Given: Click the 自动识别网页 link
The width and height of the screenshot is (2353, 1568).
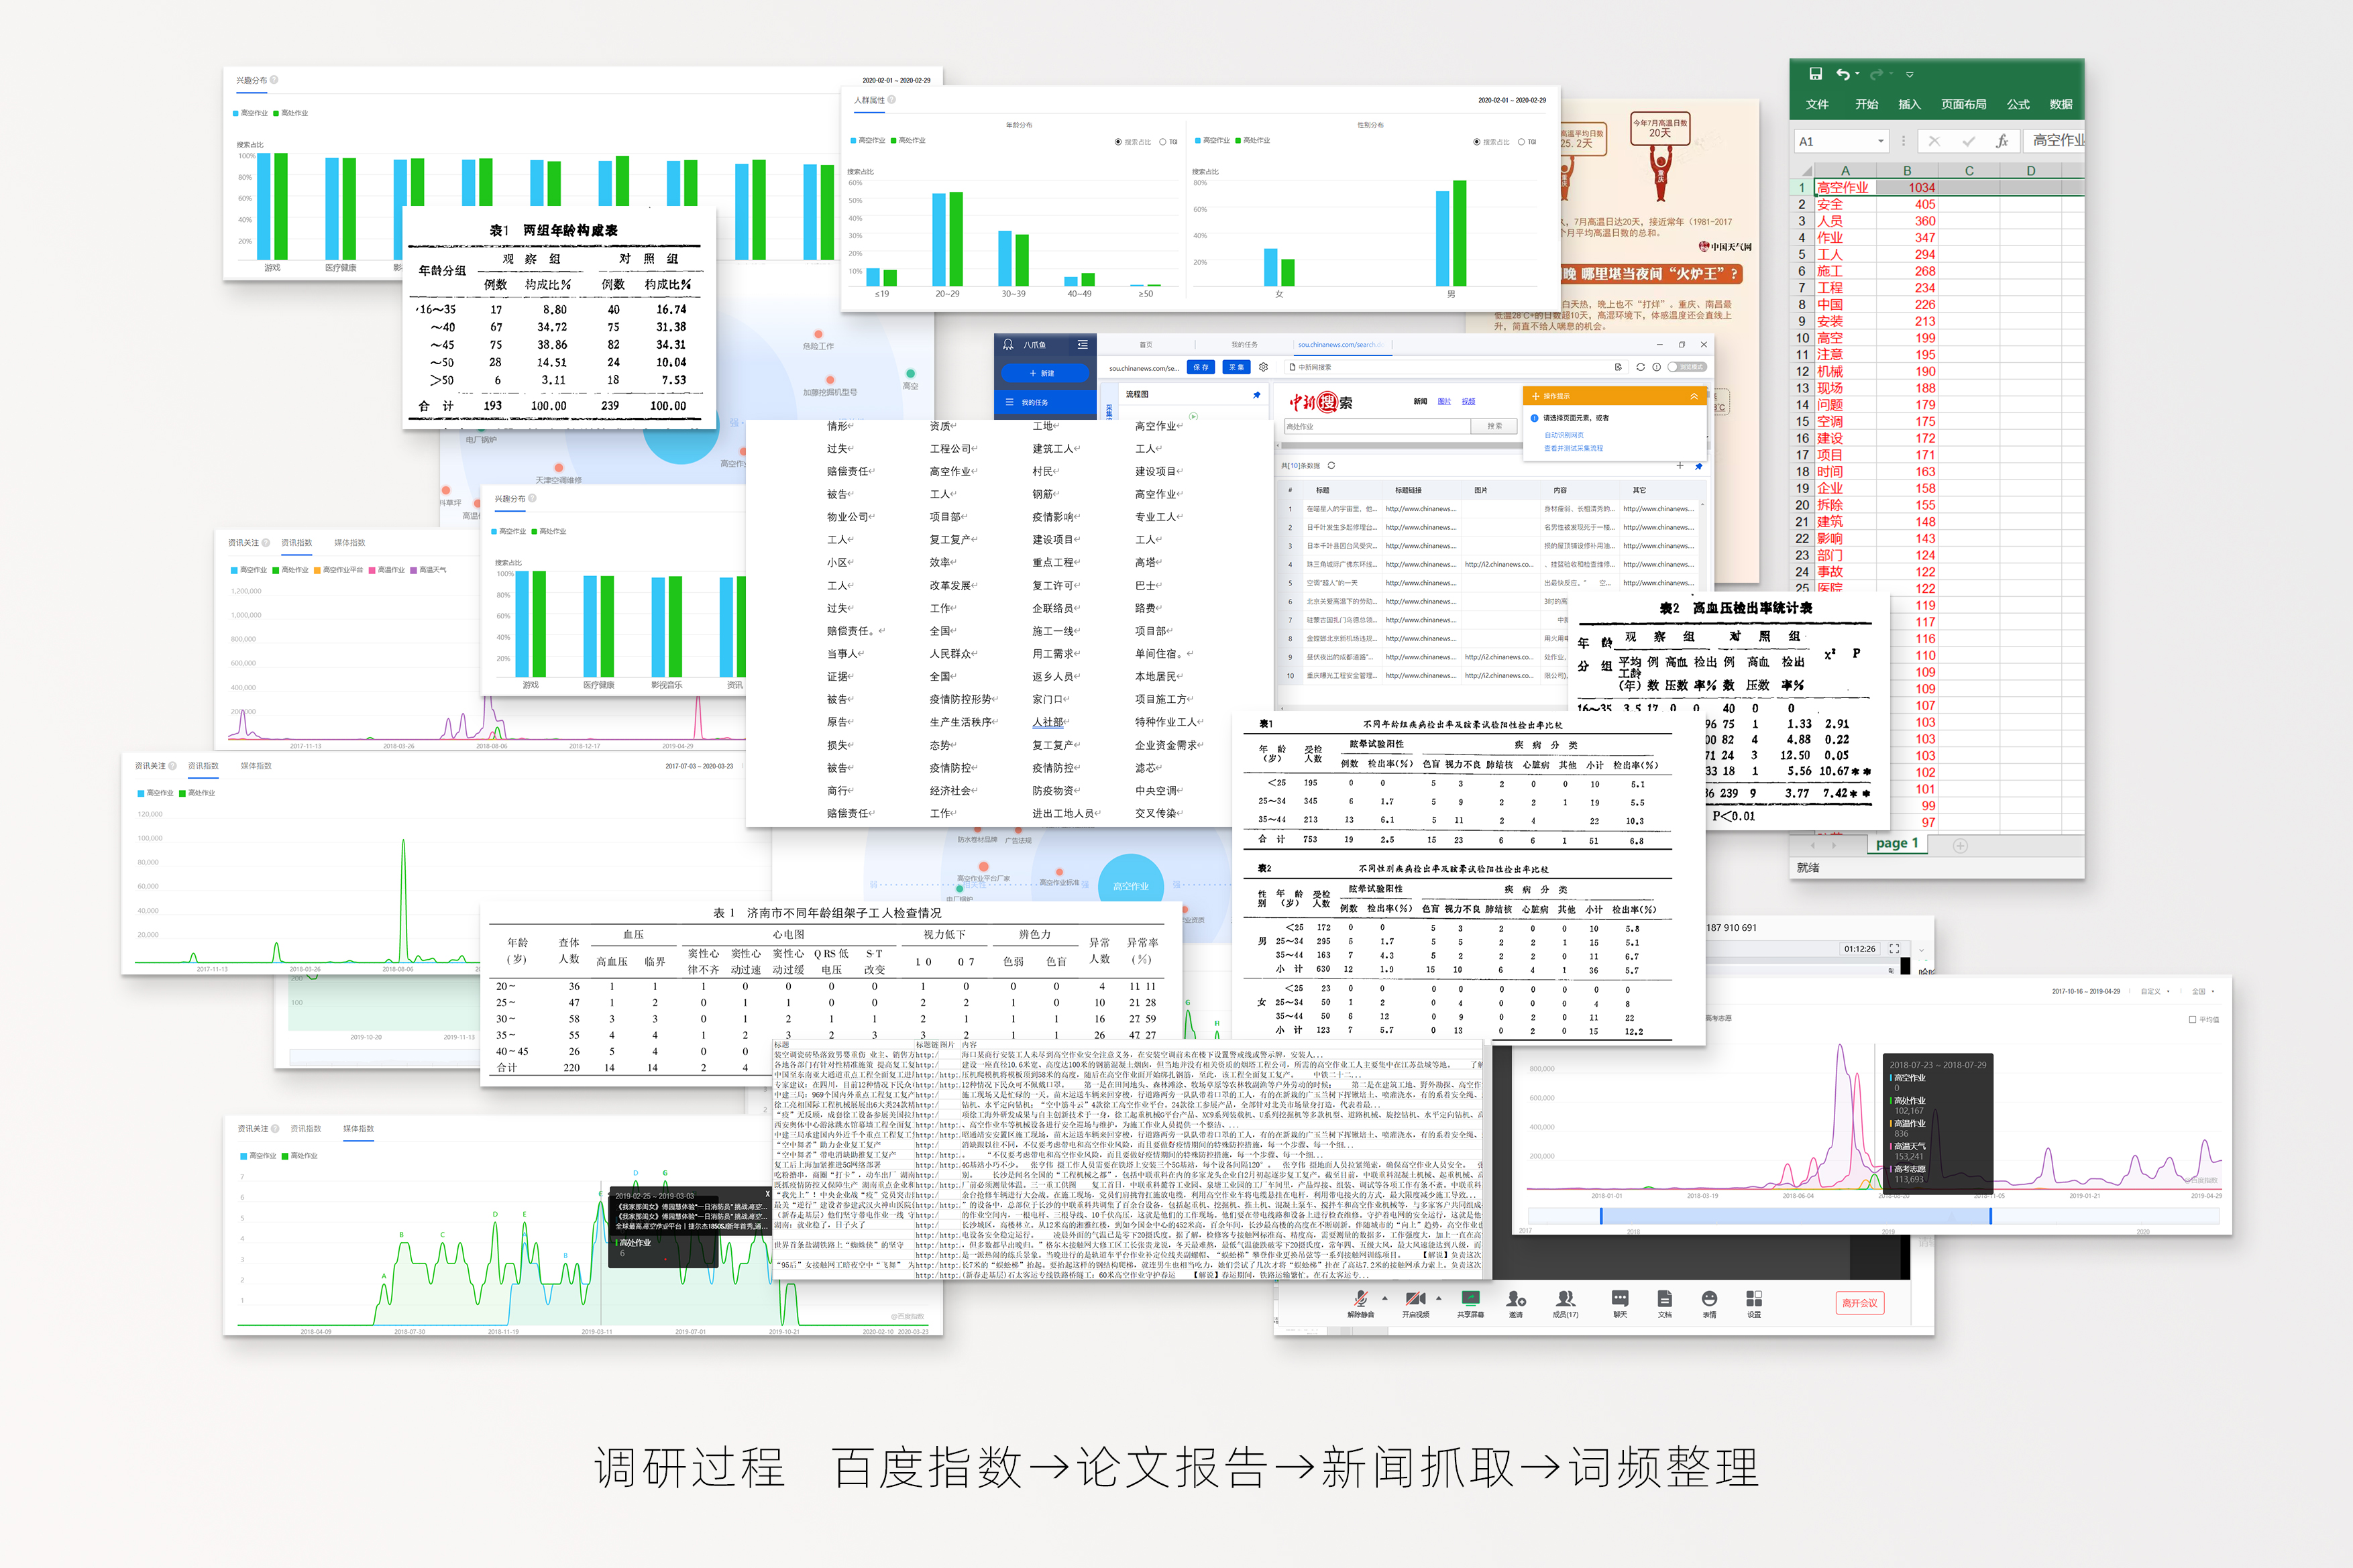Looking at the screenshot, I should pos(1563,435).
